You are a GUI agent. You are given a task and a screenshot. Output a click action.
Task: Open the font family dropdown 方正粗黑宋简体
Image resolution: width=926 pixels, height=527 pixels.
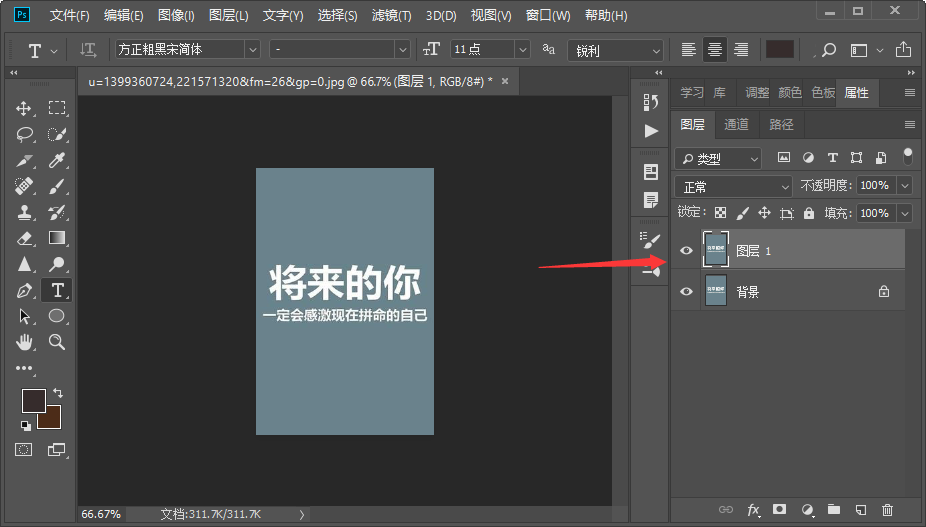click(252, 50)
